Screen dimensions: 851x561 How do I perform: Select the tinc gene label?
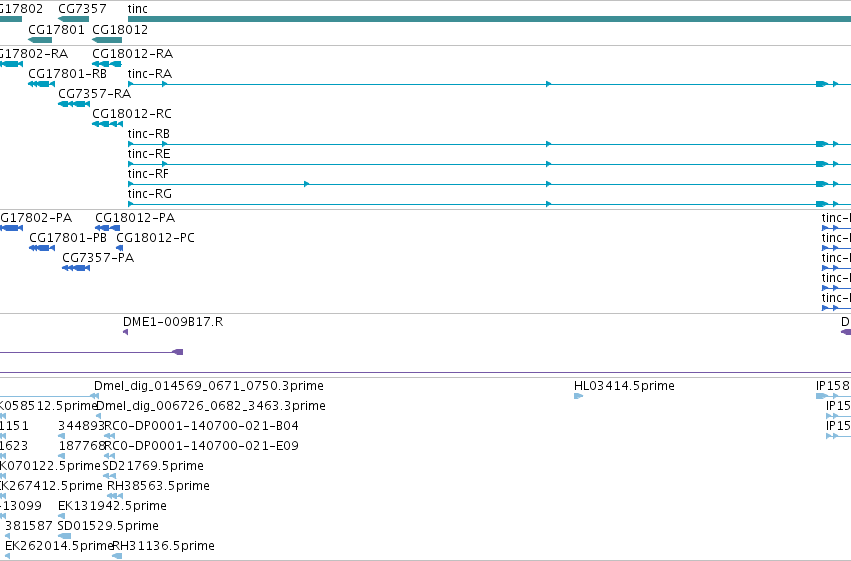(137, 9)
